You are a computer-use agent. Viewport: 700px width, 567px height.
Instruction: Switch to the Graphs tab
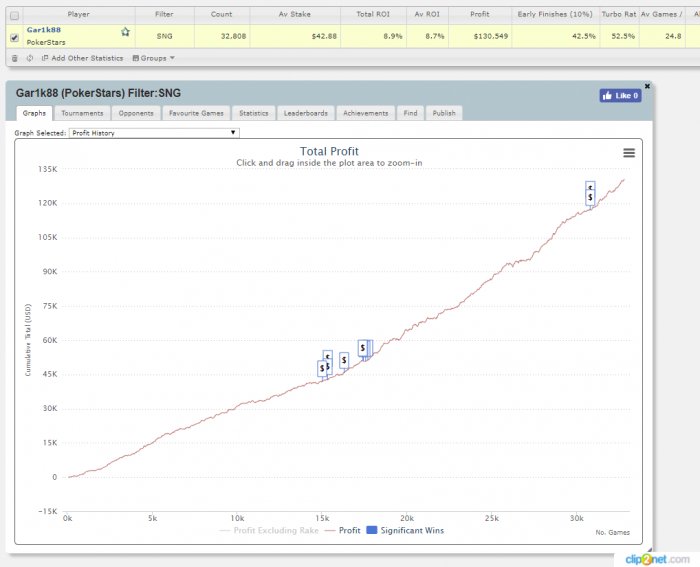coord(34,113)
